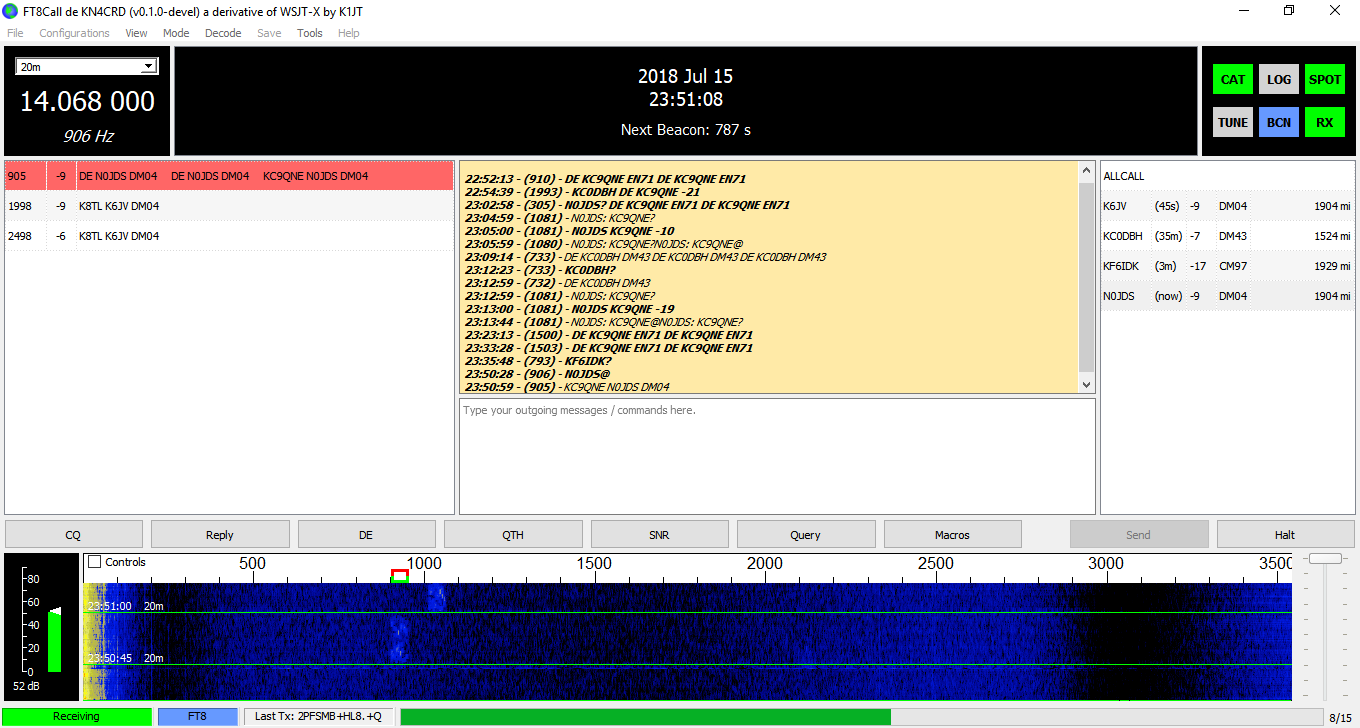The width and height of the screenshot is (1360, 728).
Task: Click the SNR button
Action: click(659, 535)
